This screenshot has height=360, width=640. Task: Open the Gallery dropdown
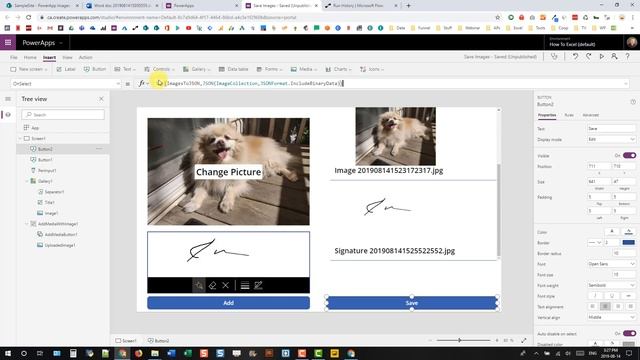point(196,69)
